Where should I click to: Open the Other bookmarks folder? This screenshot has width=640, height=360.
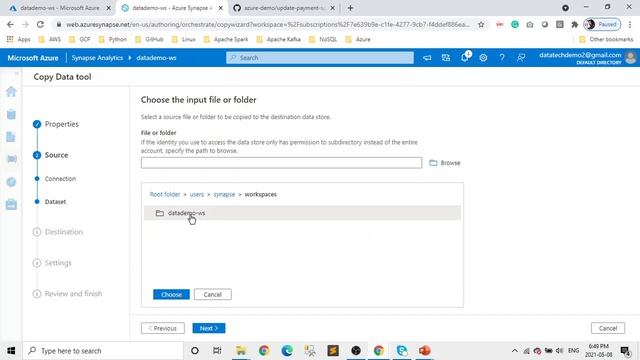[x=606, y=40]
